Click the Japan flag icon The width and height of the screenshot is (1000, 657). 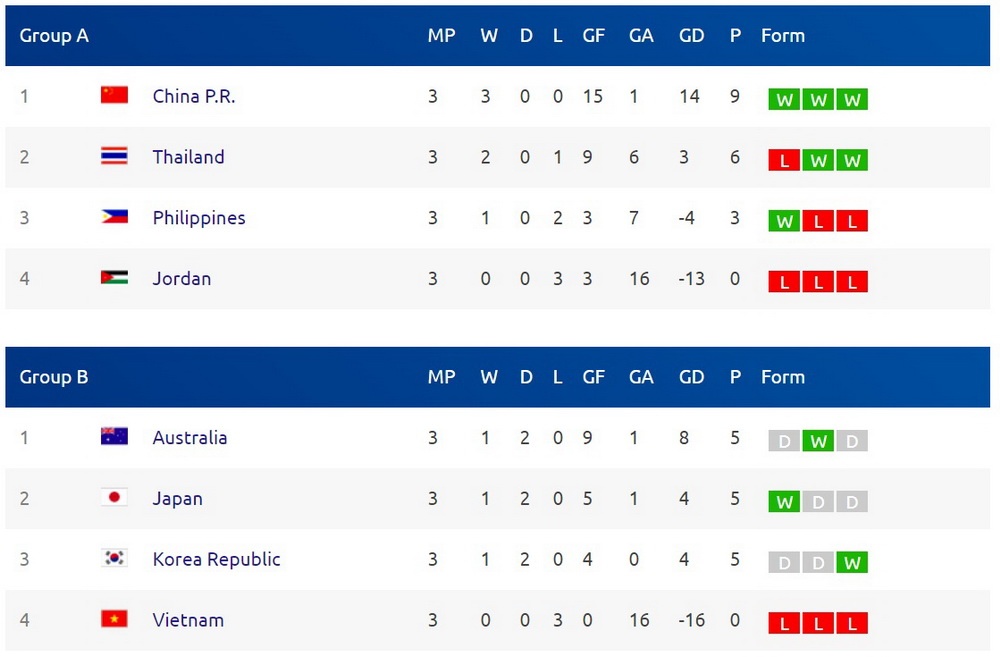[x=114, y=498]
